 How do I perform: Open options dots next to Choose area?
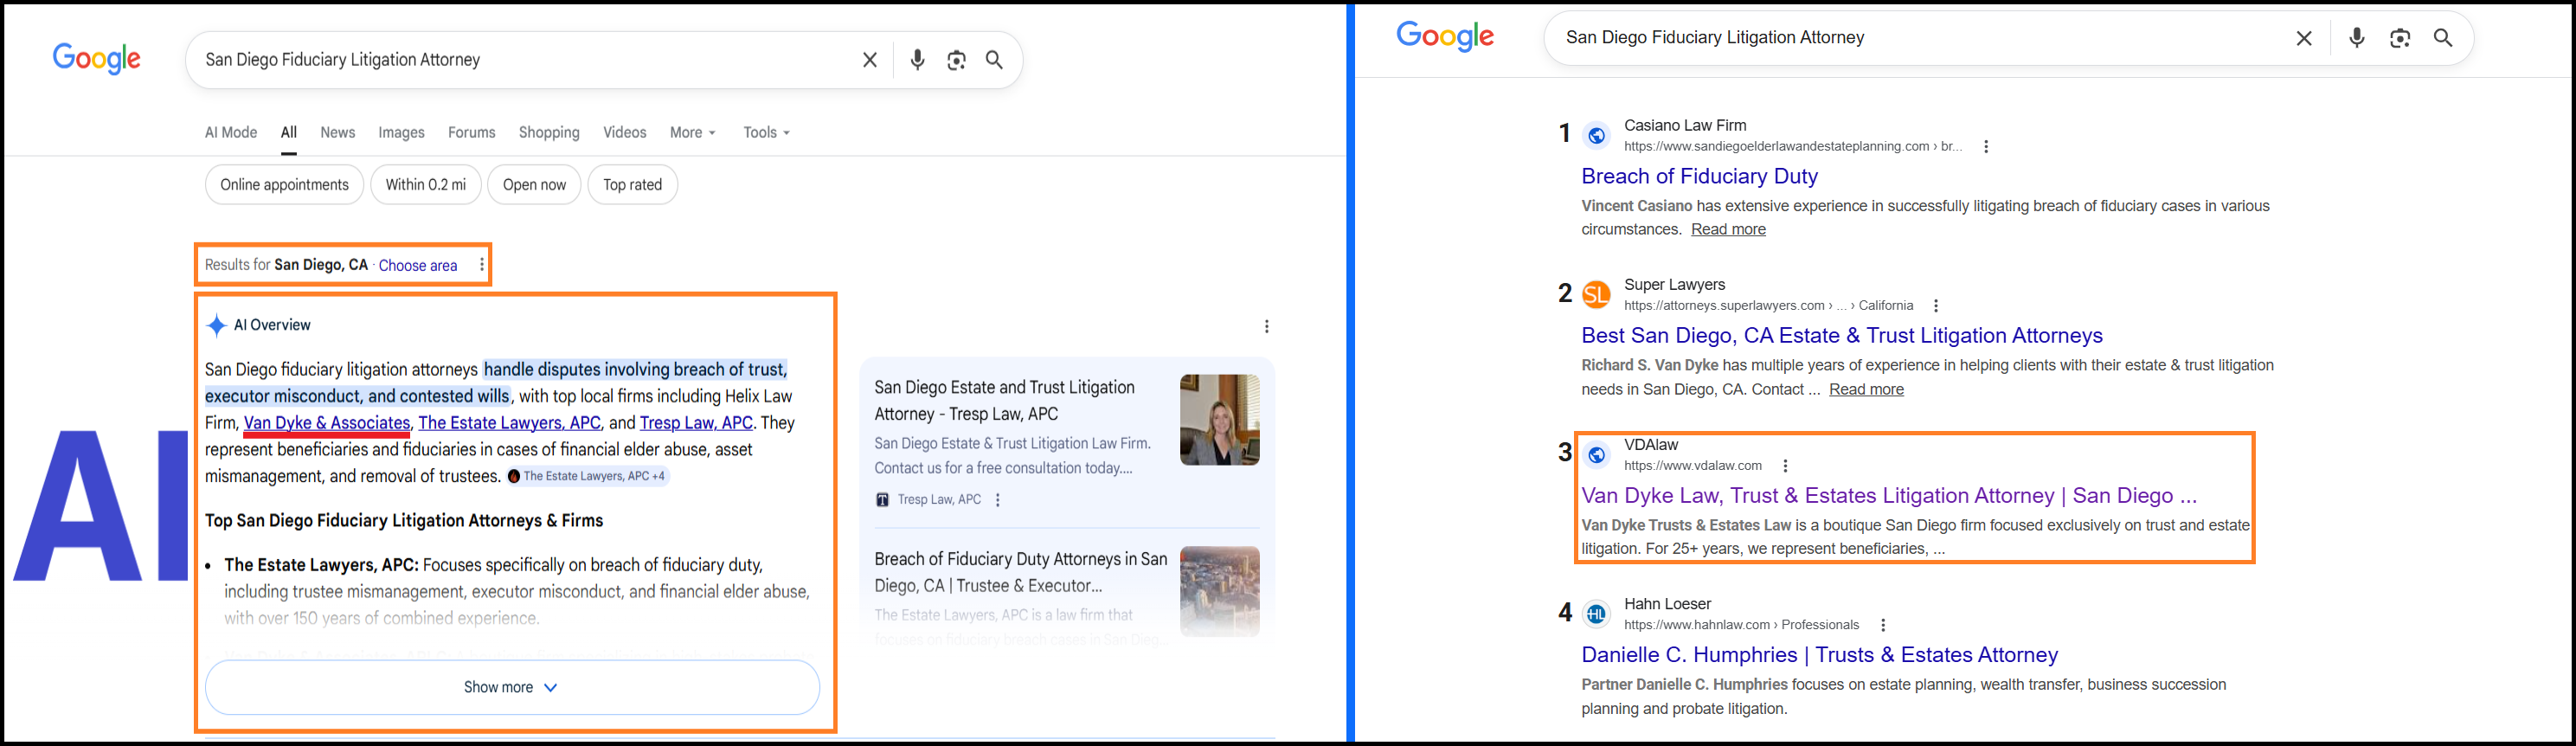(482, 265)
